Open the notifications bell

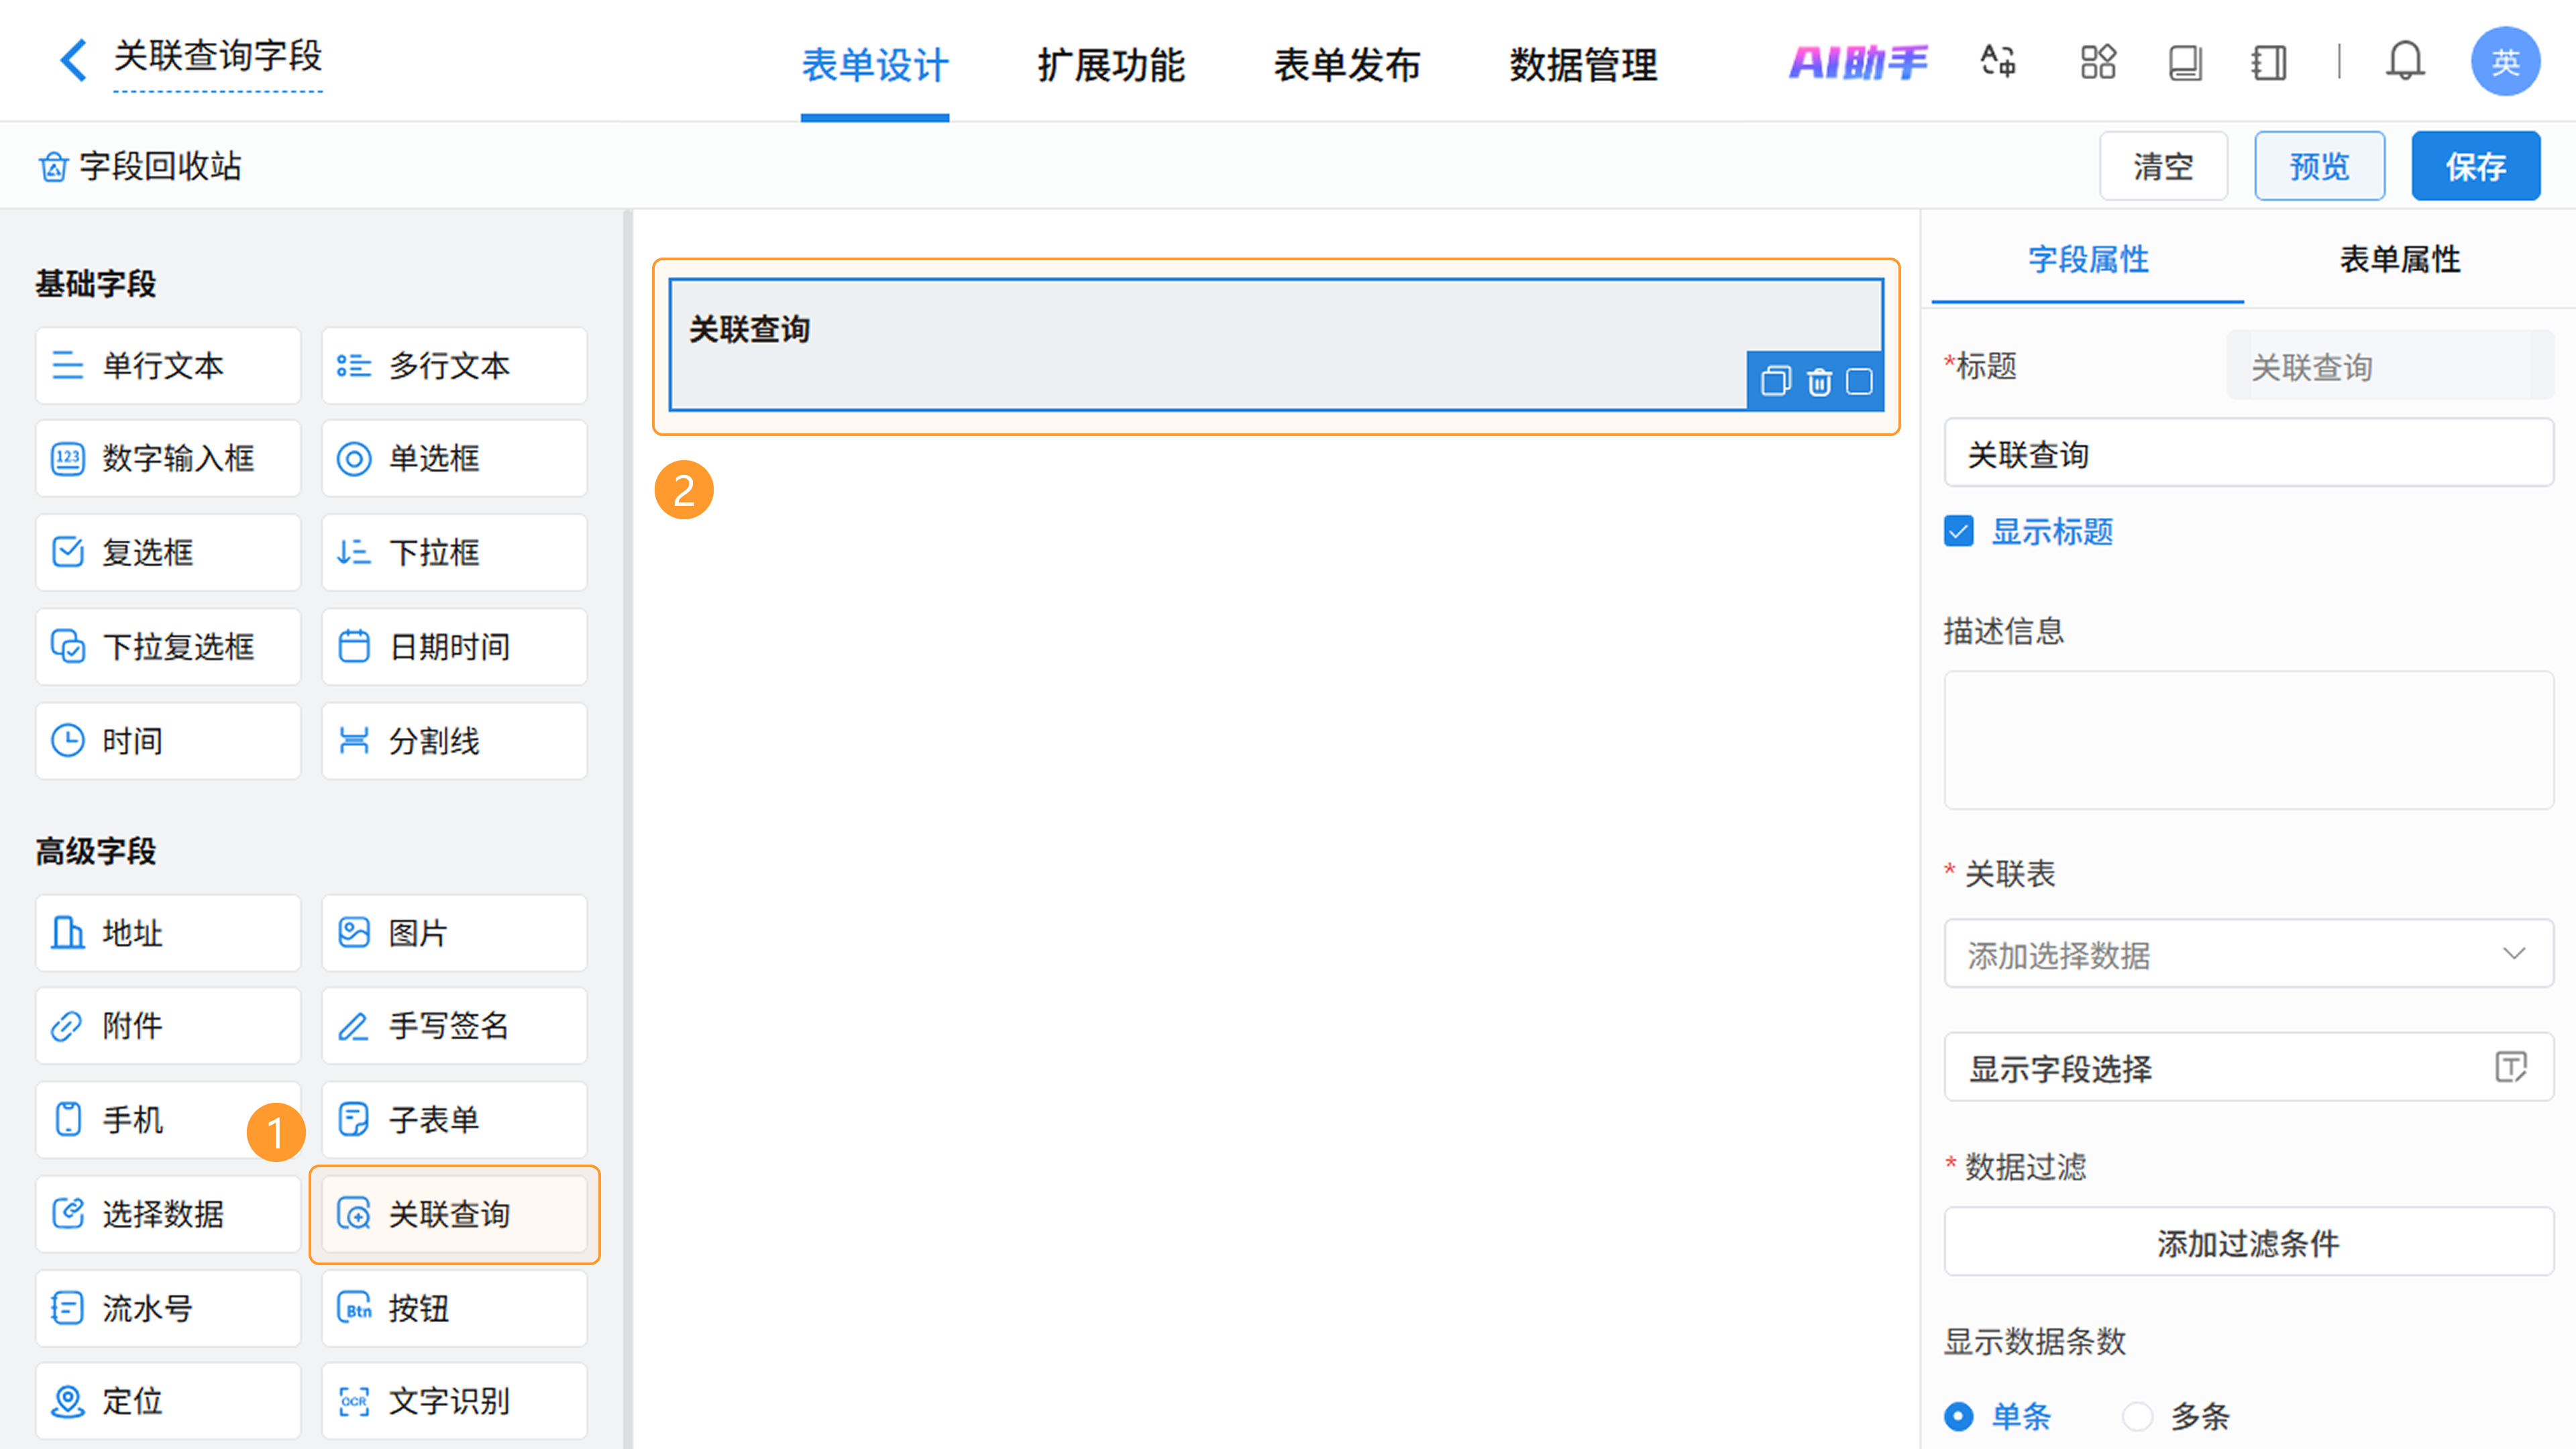click(x=2405, y=62)
